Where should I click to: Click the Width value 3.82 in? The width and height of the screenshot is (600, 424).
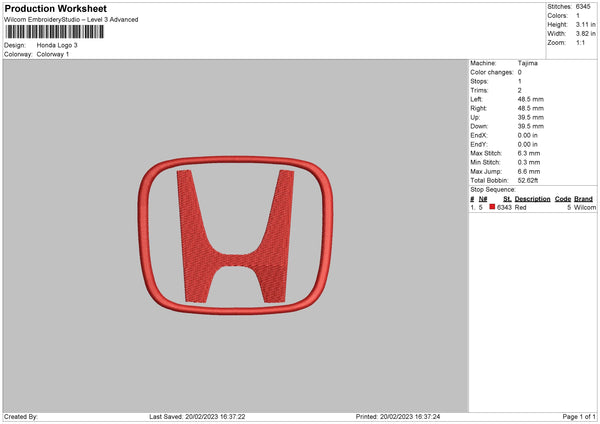(585, 34)
